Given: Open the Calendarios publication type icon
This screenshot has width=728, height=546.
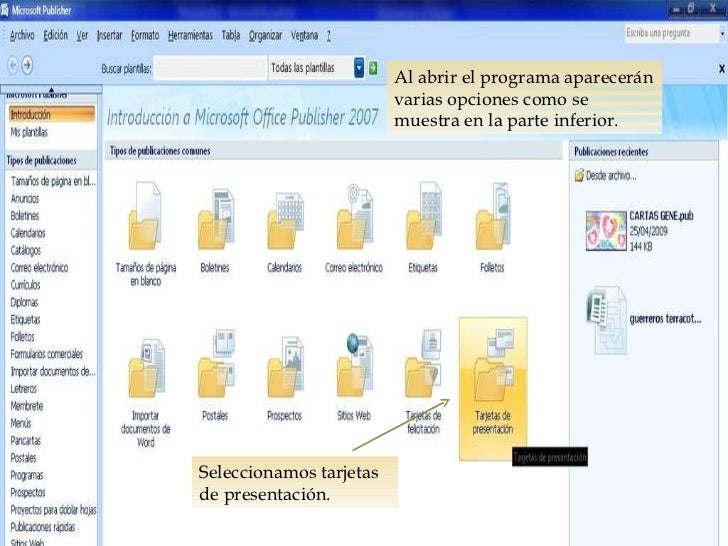Looking at the screenshot, I should (x=285, y=221).
